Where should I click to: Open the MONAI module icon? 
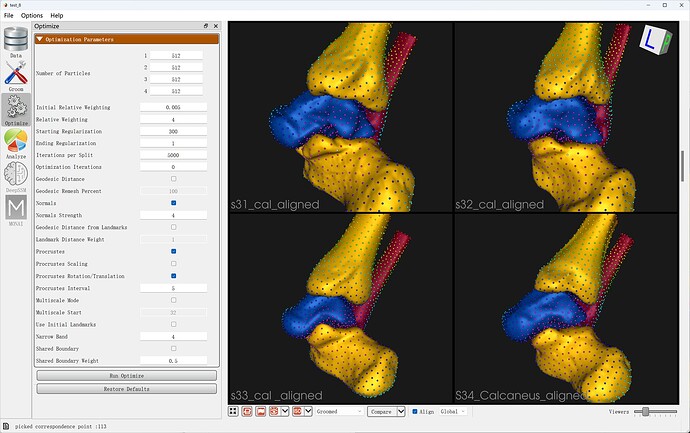click(x=16, y=210)
